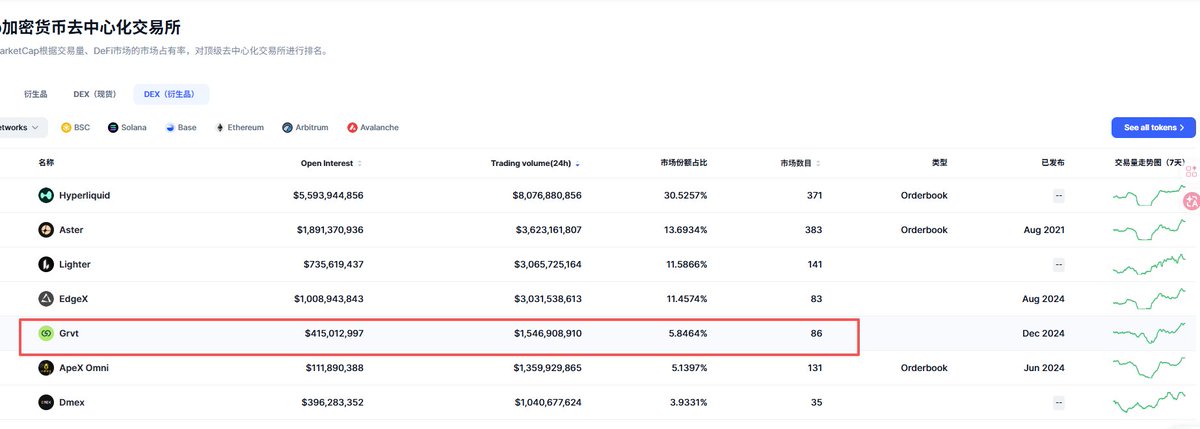Open the Aster exchange link
This screenshot has height=429, width=1200.
[x=71, y=230]
